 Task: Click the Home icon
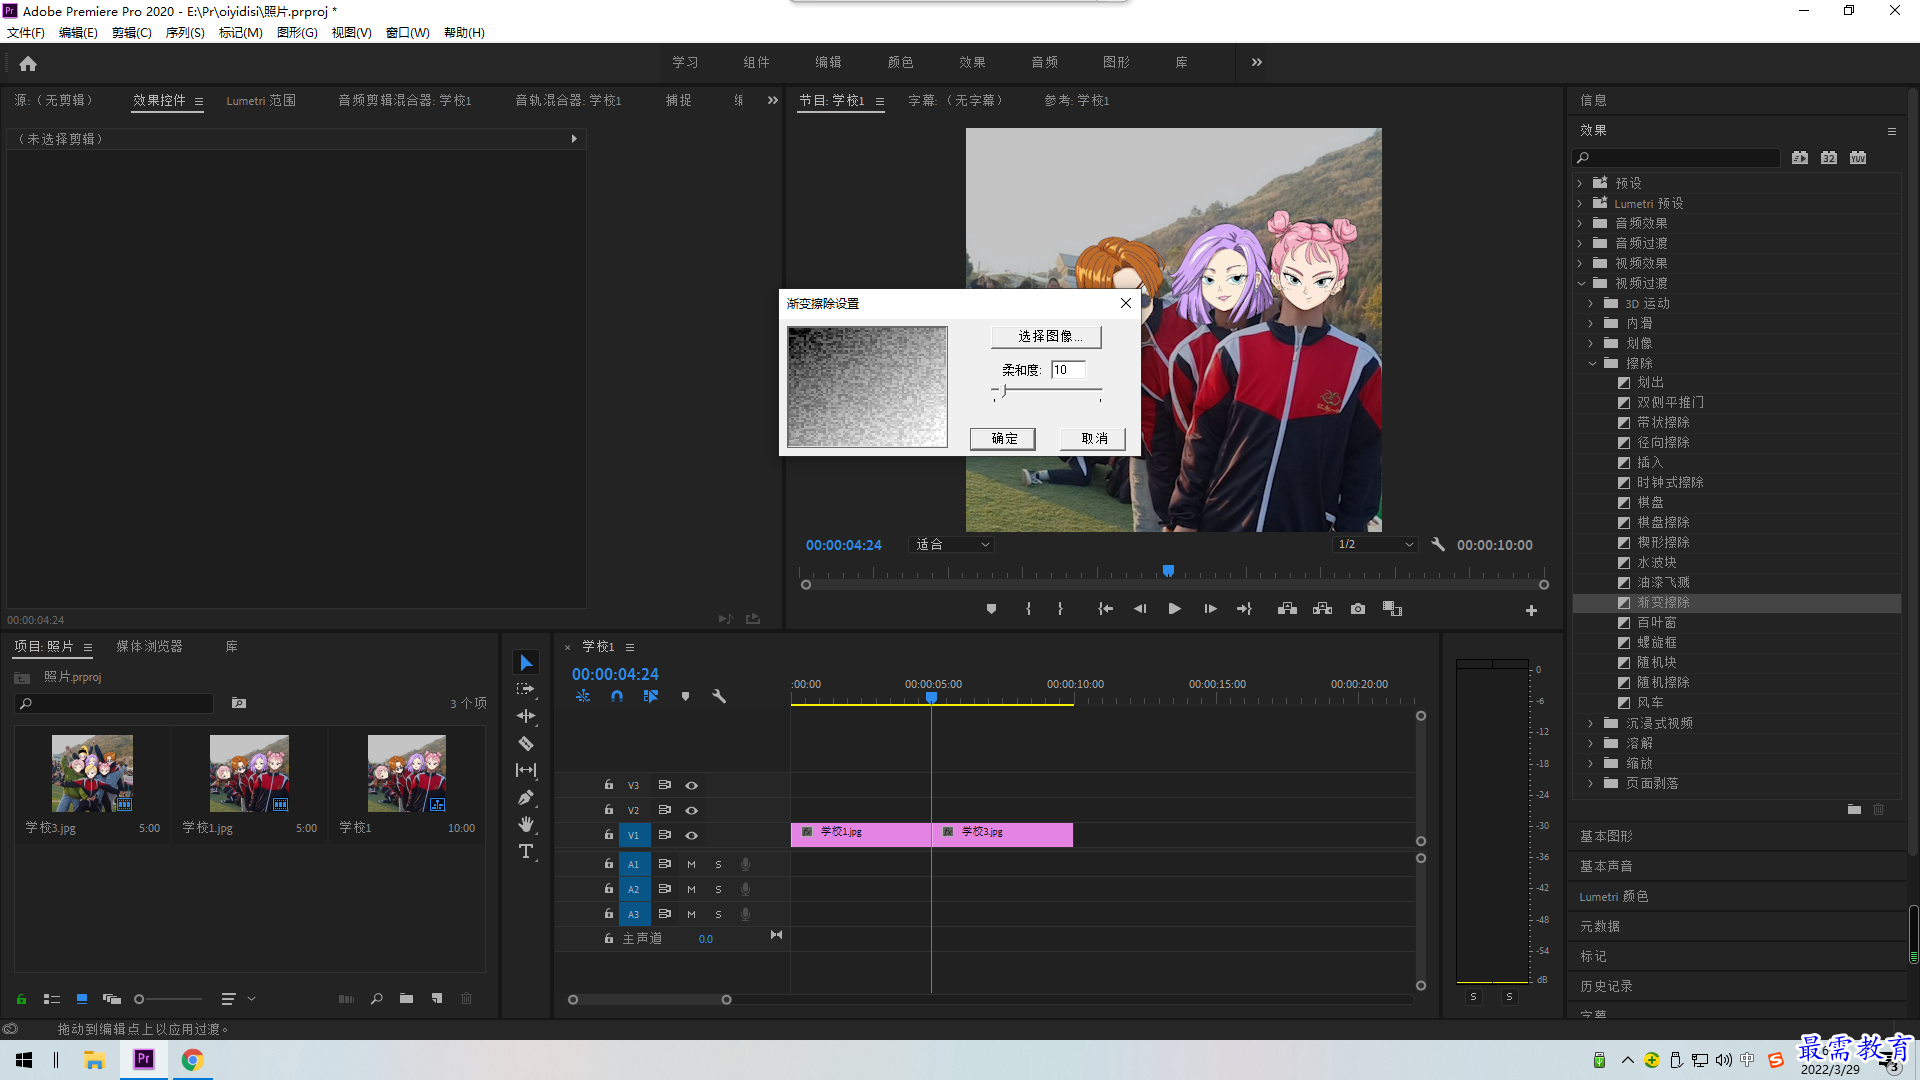[x=28, y=63]
